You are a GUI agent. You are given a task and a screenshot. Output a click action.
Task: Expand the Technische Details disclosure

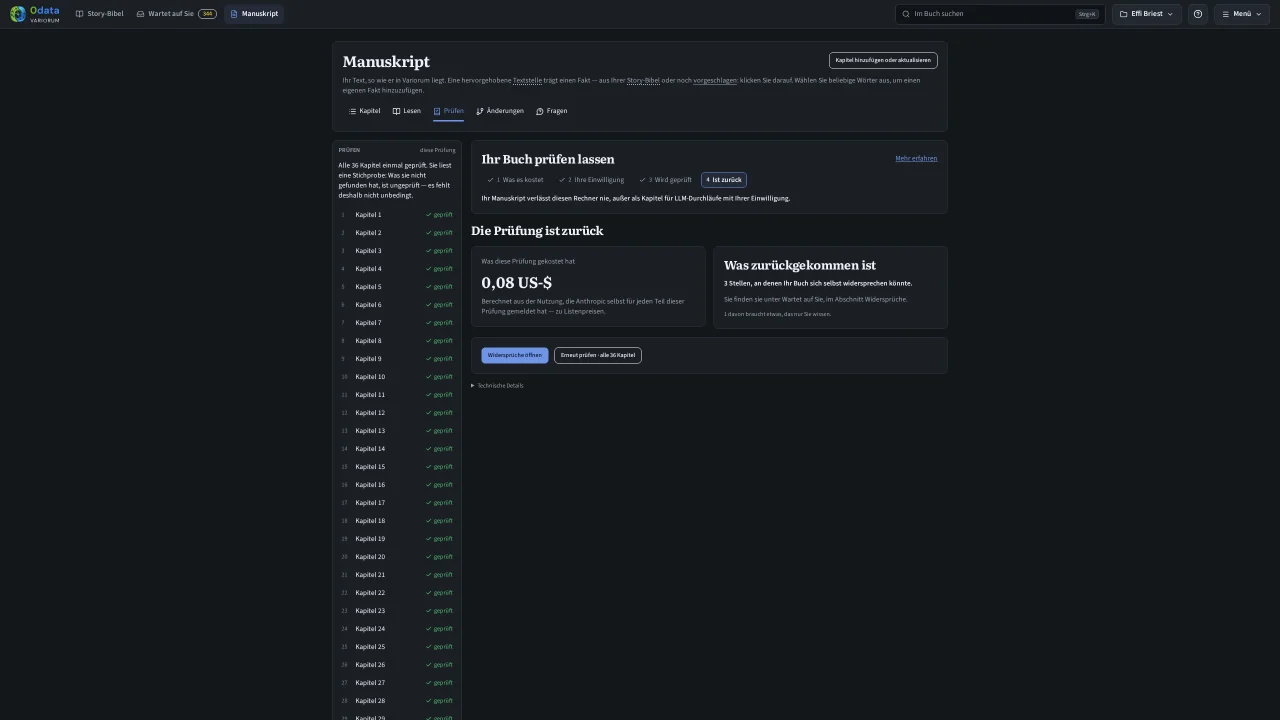click(497, 385)
